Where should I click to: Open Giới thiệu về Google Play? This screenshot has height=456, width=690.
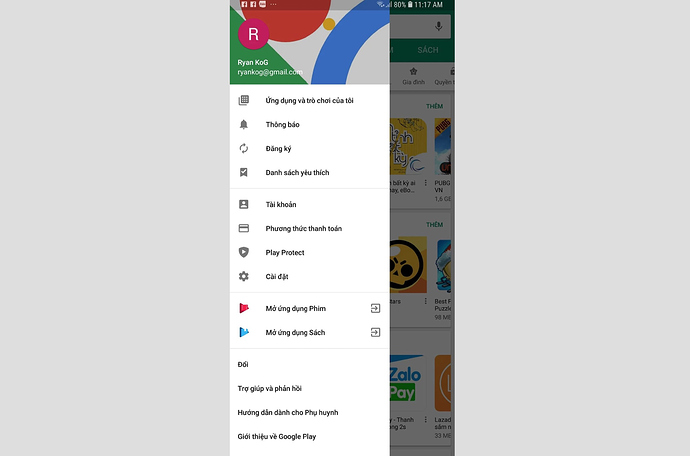point(277,437)
